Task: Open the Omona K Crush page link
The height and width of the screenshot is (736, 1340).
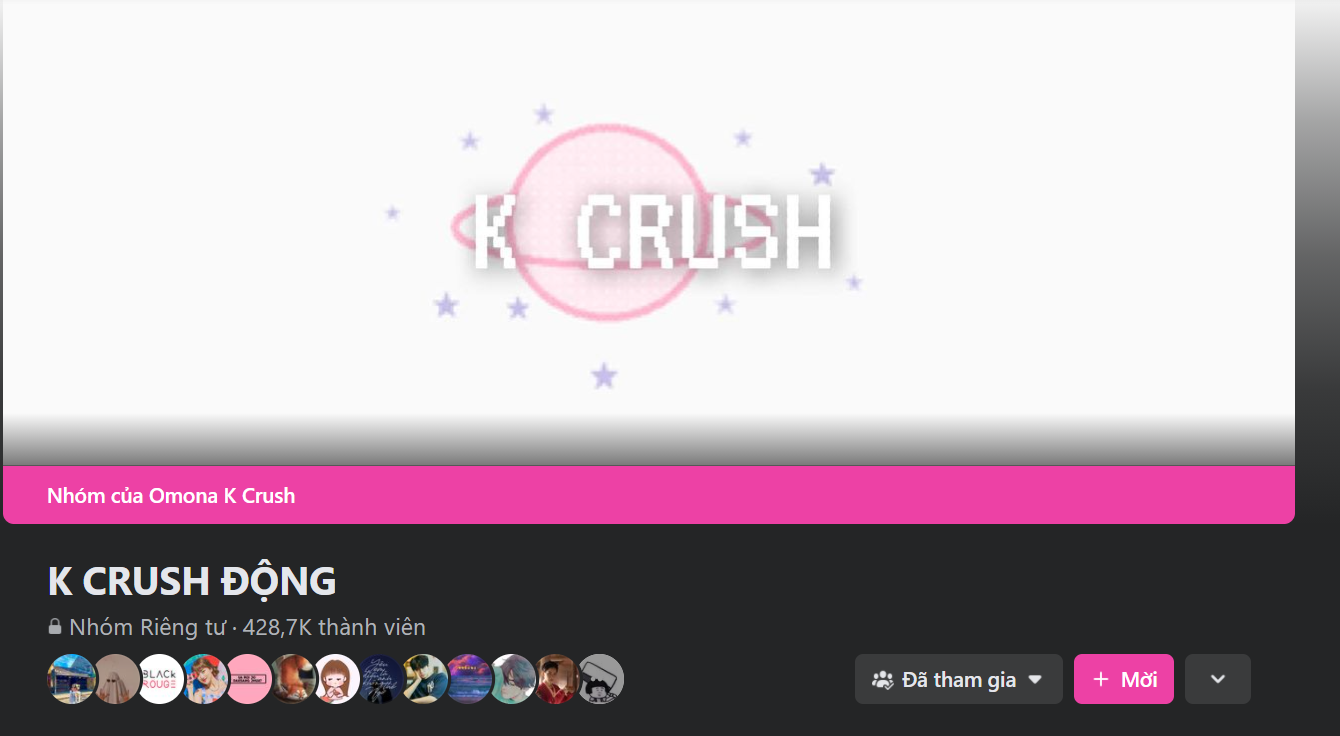Action: point(222,495)
